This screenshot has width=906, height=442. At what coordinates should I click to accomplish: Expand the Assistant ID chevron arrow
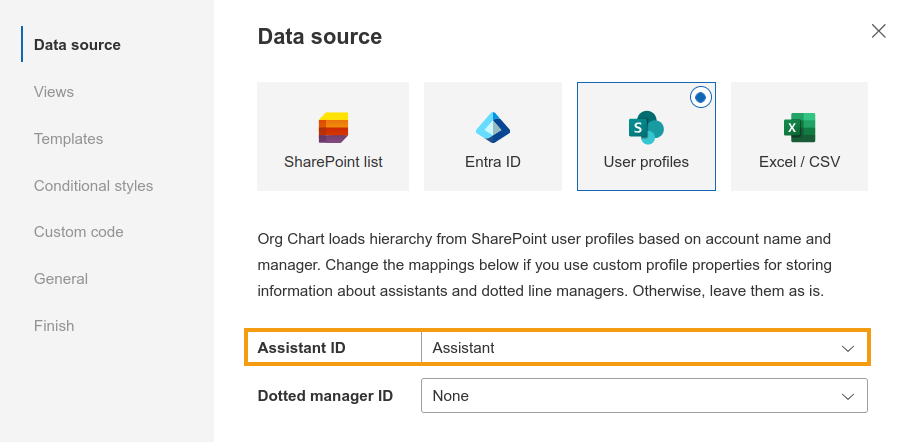tap(848, 348)
